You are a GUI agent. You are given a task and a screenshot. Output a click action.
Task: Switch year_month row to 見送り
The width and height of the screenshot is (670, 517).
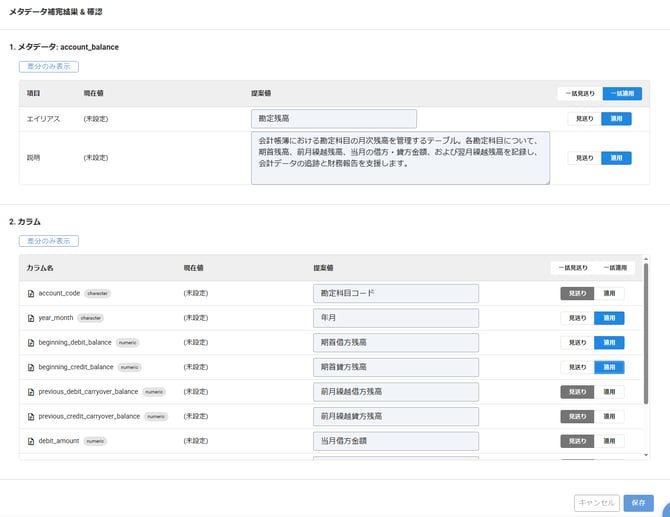coord(577,318)
